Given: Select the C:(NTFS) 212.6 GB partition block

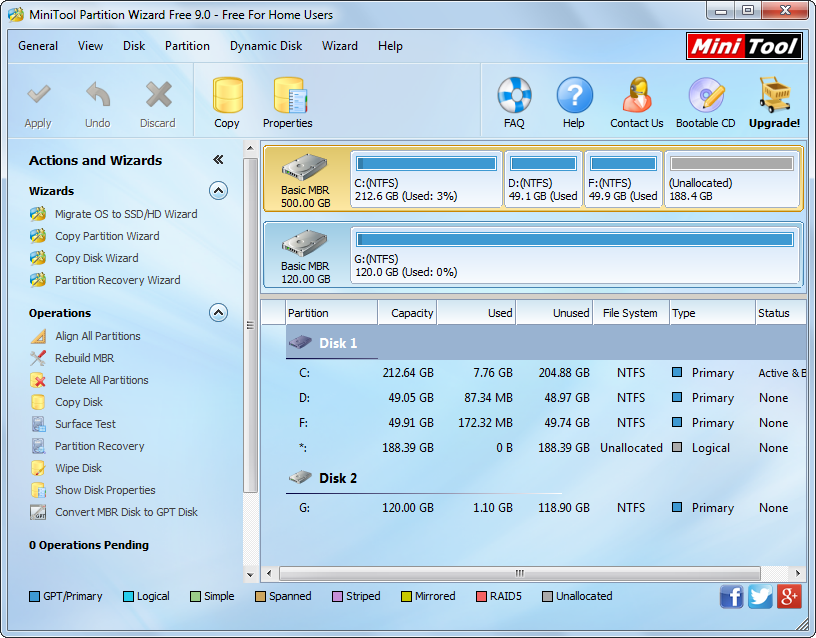Looking at the screenshot, I should 426,180.
